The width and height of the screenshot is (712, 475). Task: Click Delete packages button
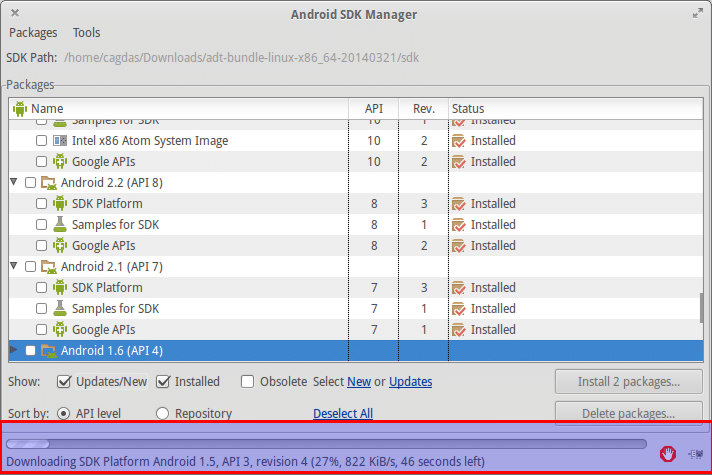[628, 413]
